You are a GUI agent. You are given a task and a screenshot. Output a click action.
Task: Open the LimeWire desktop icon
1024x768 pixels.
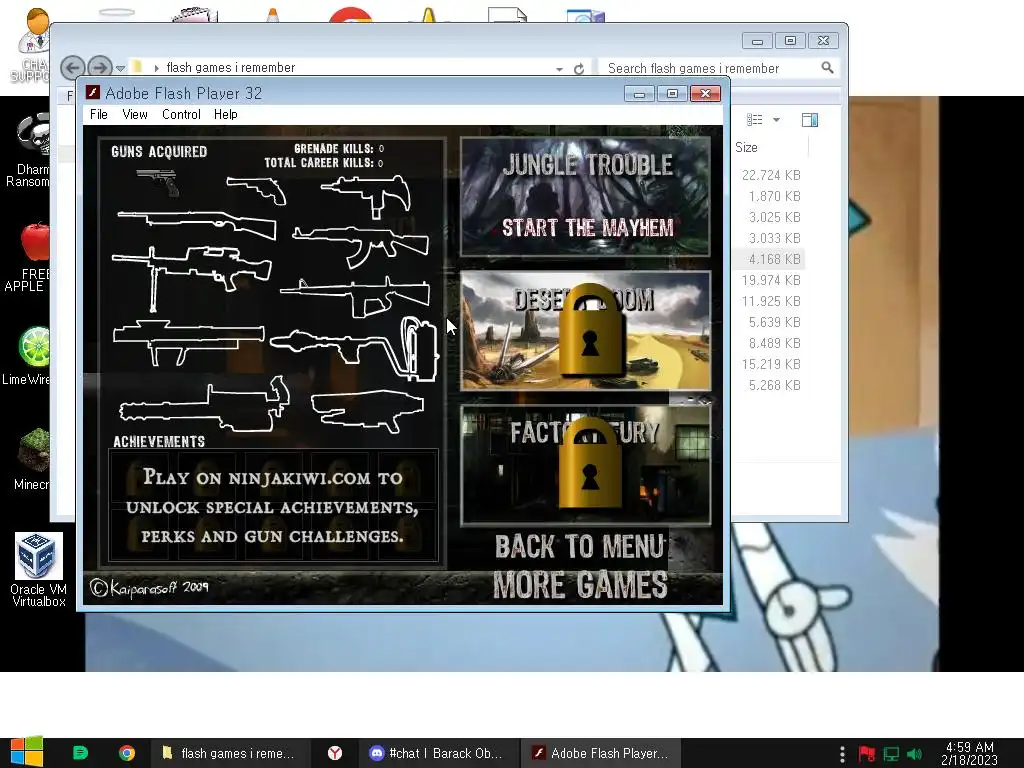pos(27,356)
